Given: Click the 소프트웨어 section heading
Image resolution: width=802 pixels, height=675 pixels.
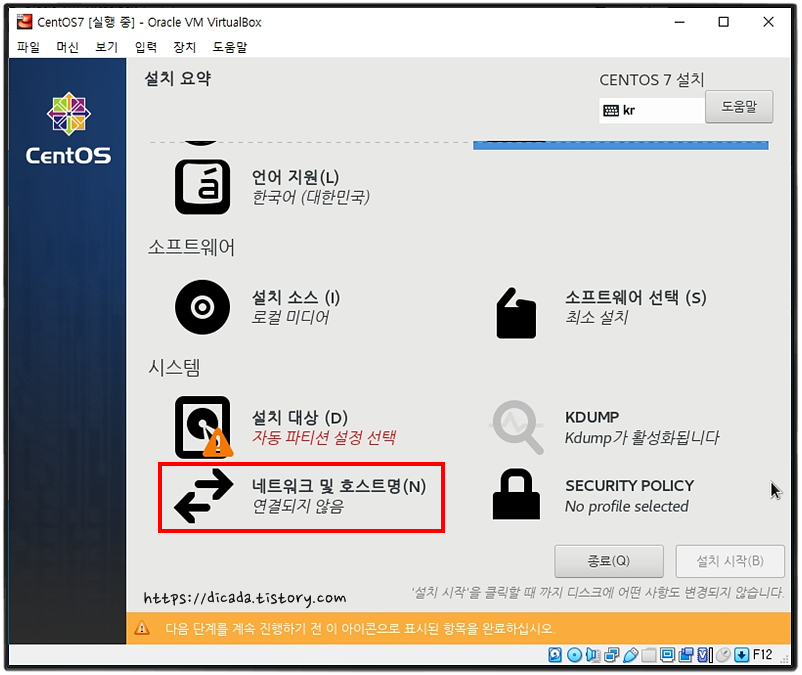Looking at the screenshot, I should [x=191, y=247].
